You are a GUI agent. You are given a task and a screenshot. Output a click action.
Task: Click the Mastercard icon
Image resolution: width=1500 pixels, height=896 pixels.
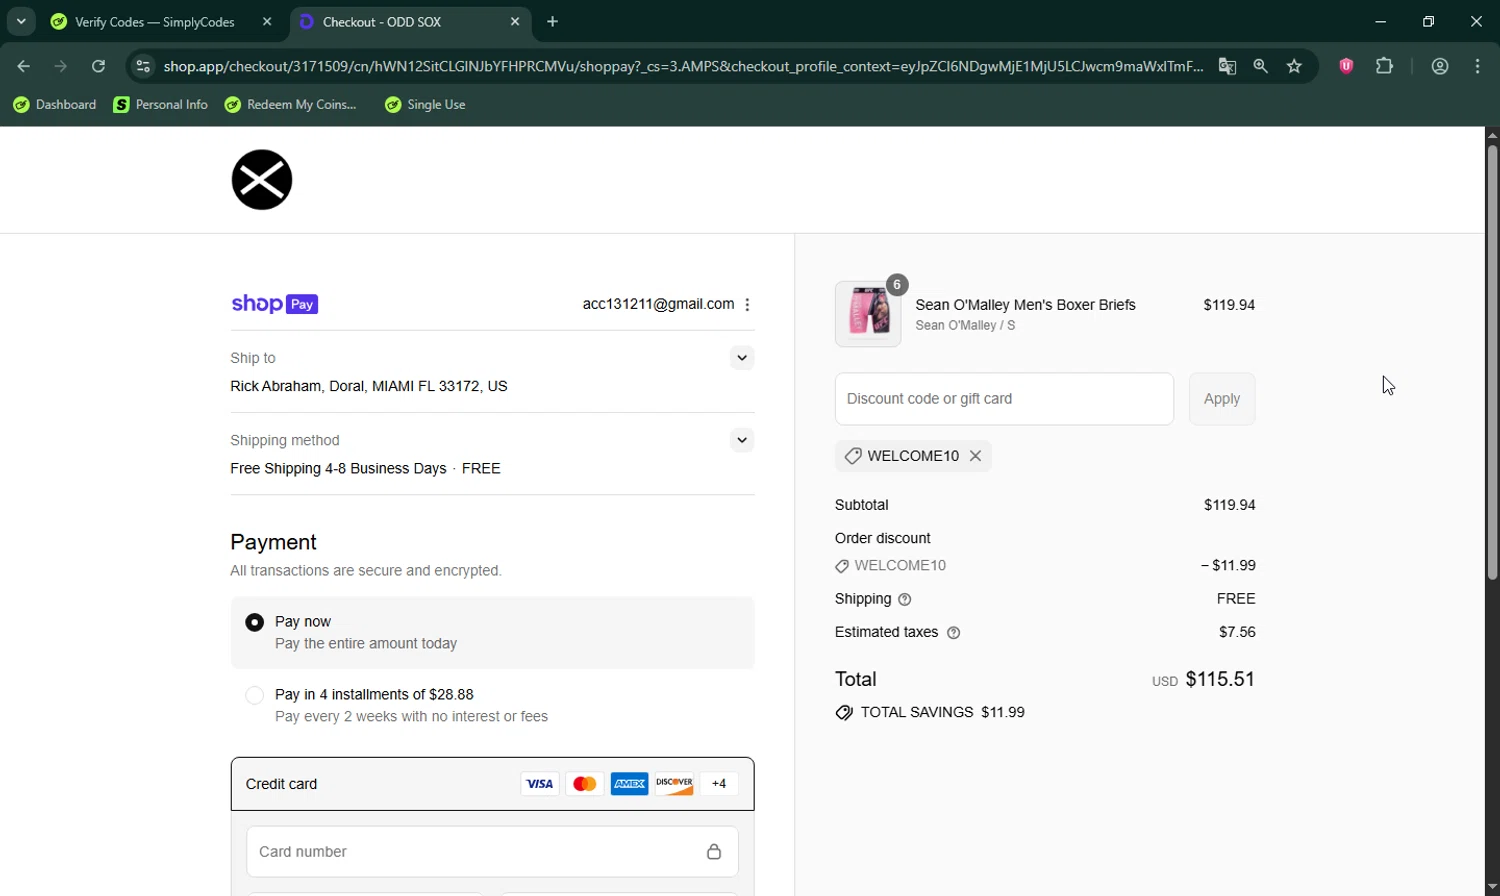tap(585, 784)
